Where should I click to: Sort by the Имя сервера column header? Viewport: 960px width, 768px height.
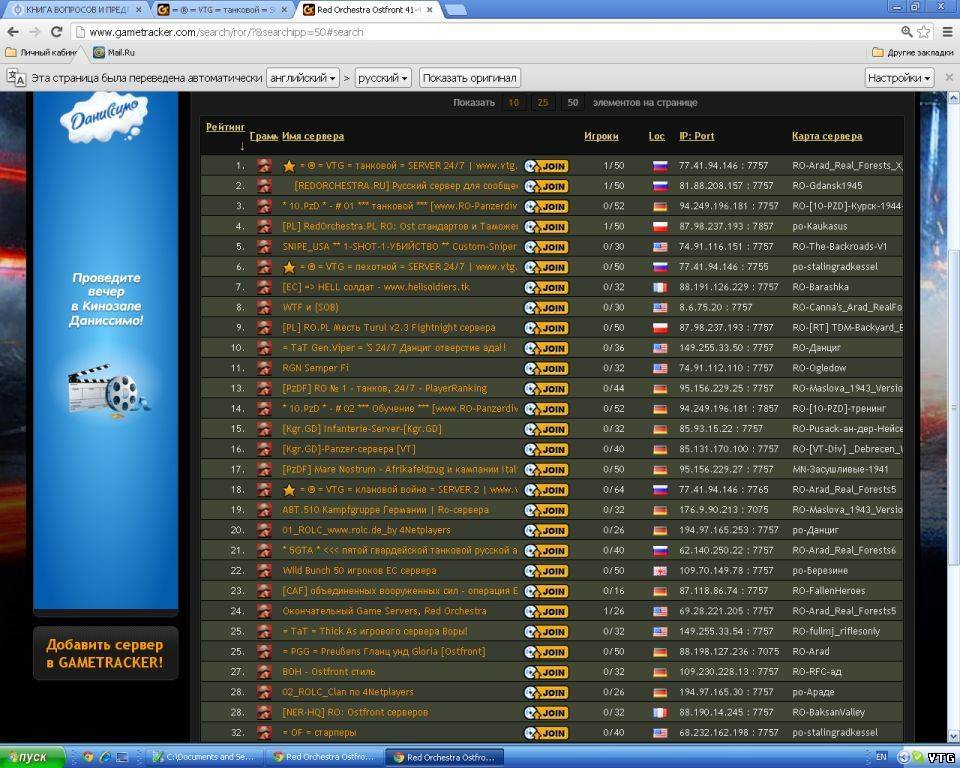pyautogui.click(x=313, y=137)
